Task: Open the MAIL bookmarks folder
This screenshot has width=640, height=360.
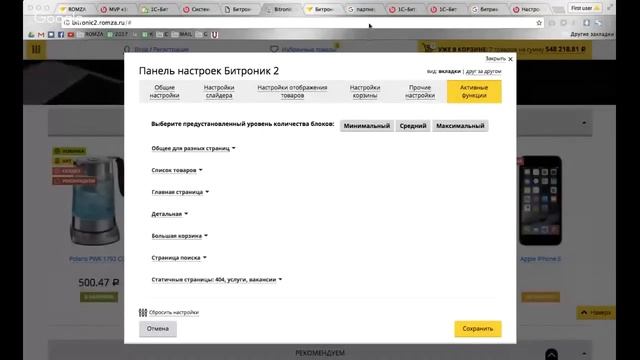Action: pos(182,35)
